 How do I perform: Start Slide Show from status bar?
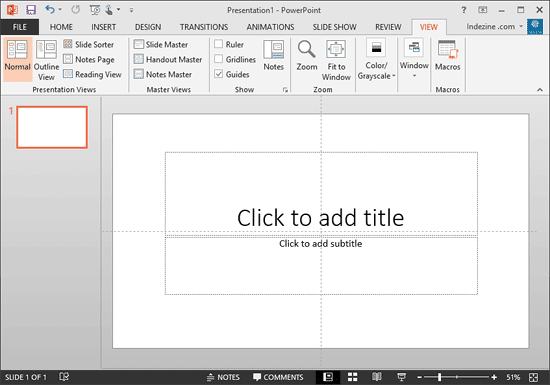click(401, 377)
